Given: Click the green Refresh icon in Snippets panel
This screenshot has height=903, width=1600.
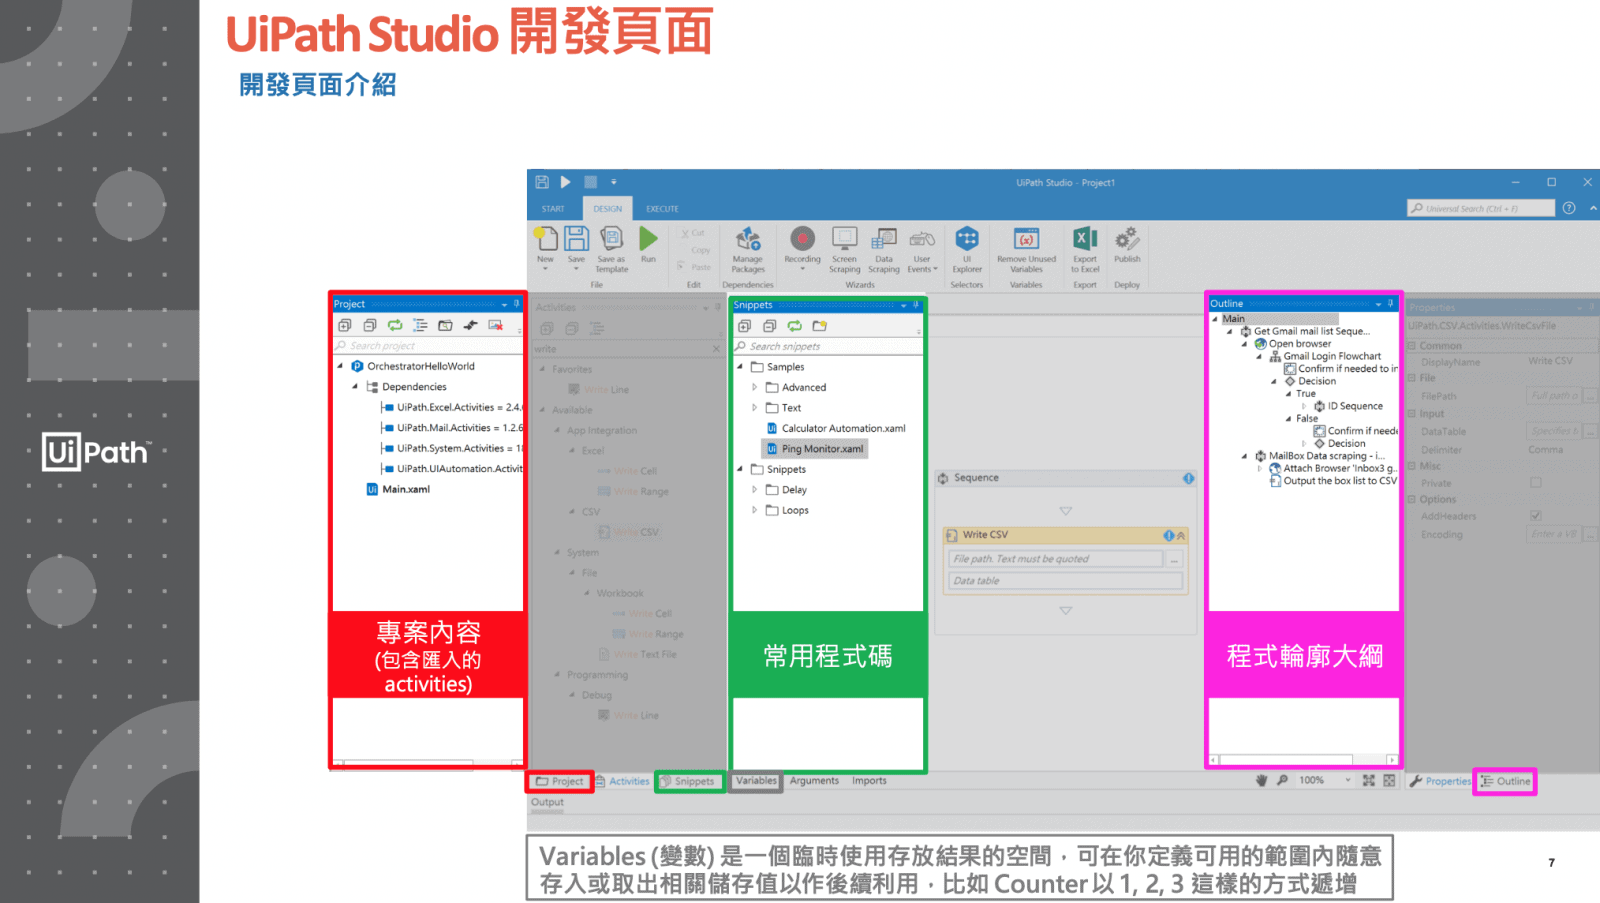Looking at the screenshot, I should point(794,326).
